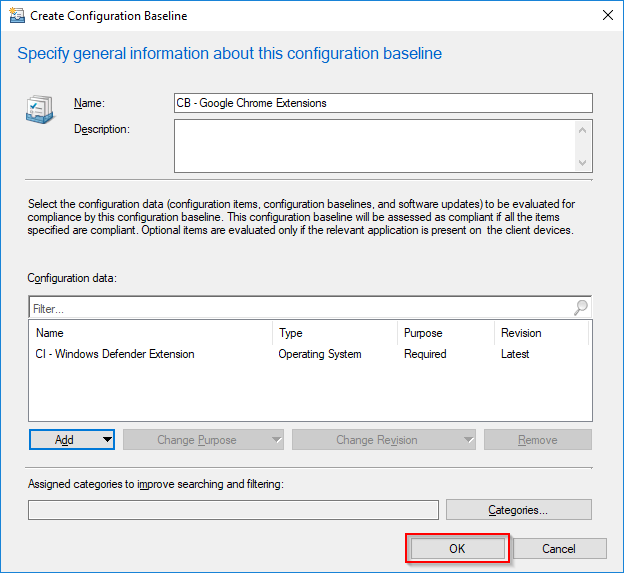Select CI - Windows Defender Extension row

pos(115,354)
